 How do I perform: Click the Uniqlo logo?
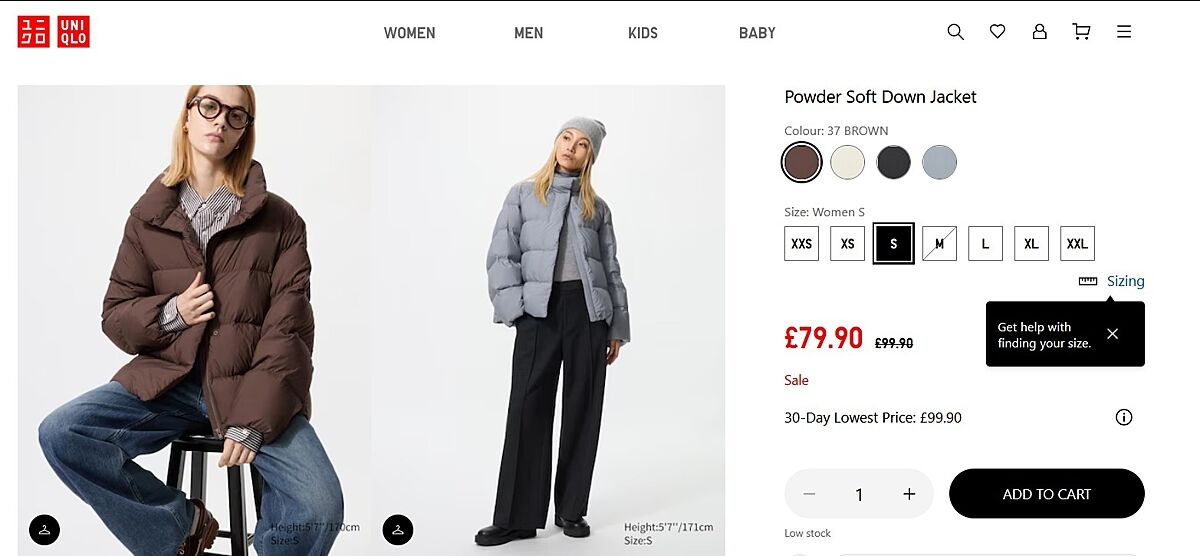(53, 32)
